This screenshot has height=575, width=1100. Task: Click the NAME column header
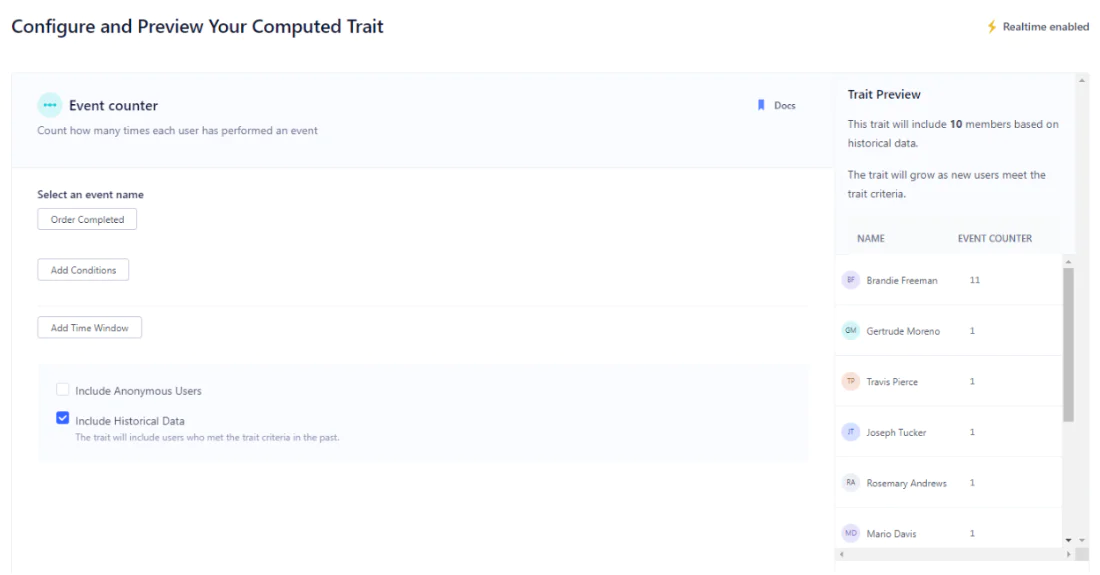(871, 239)
